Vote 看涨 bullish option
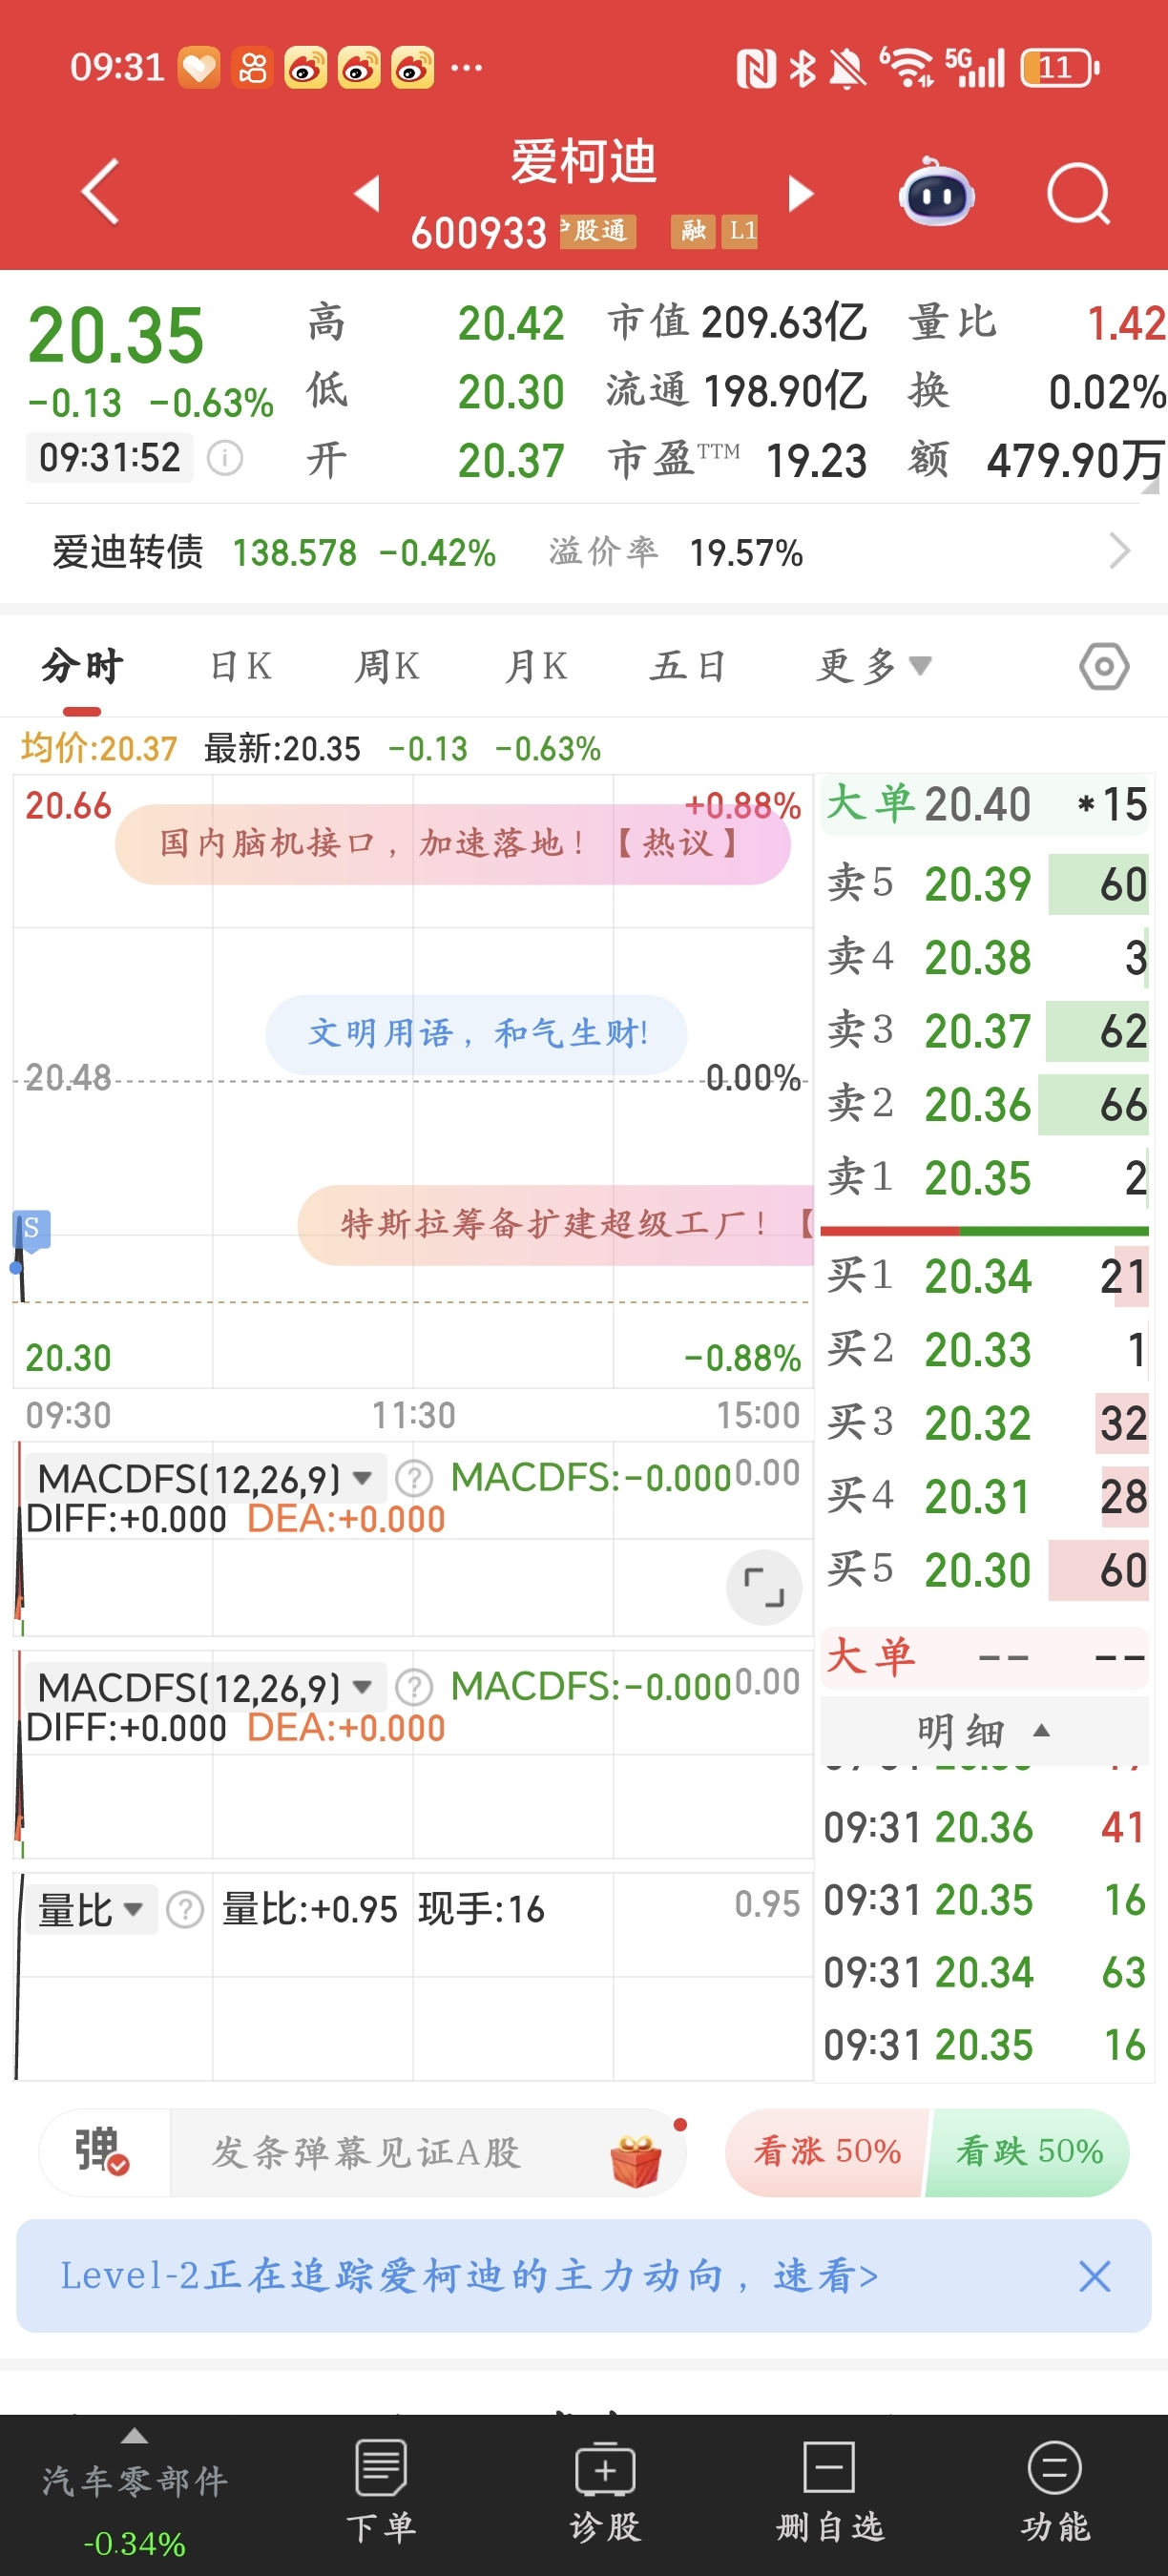The height and width of the screenshot is (2576, 1168). point(826,2151)
